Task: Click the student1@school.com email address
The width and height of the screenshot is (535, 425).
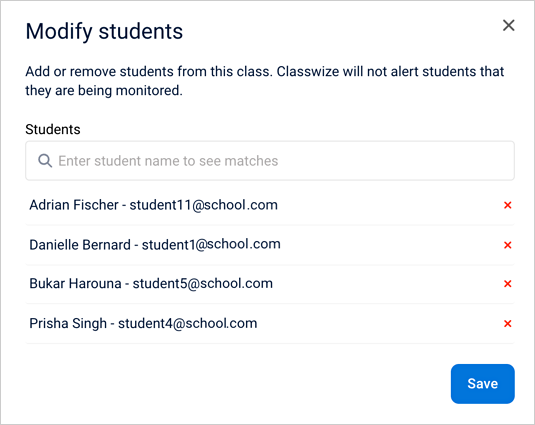Action: click(211, 245)
